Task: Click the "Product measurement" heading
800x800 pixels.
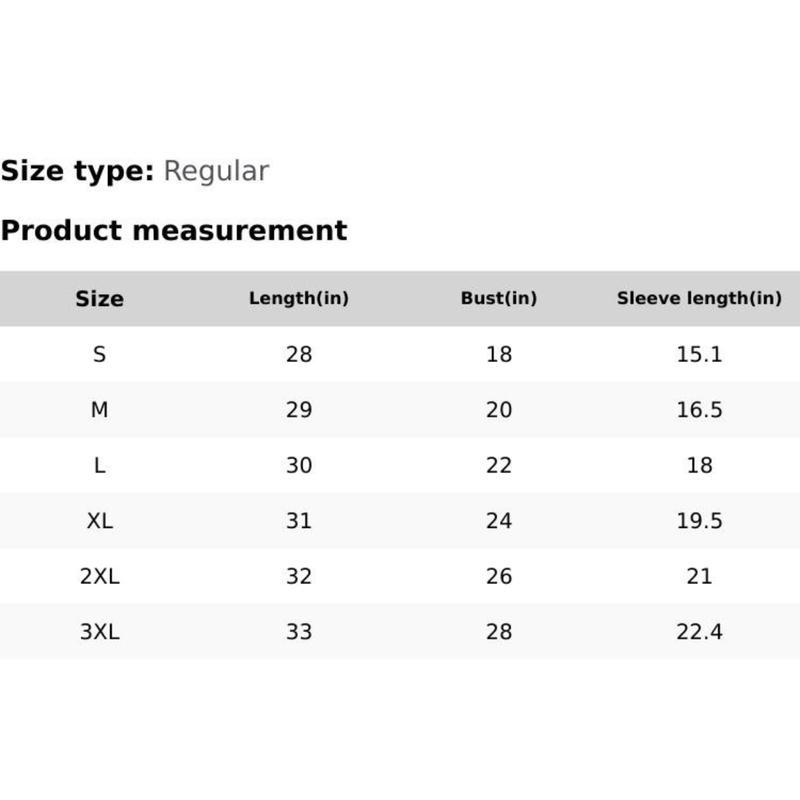Action: tap(174, 230)
